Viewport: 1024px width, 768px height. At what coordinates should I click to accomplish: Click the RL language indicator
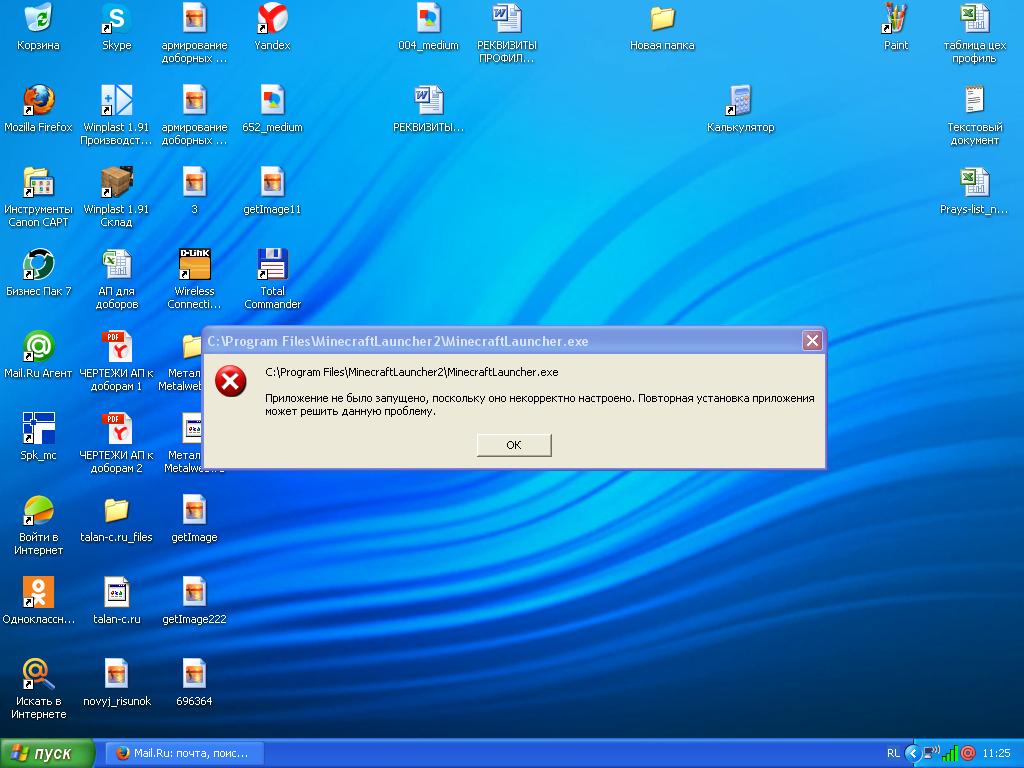(x=893, y=753)
